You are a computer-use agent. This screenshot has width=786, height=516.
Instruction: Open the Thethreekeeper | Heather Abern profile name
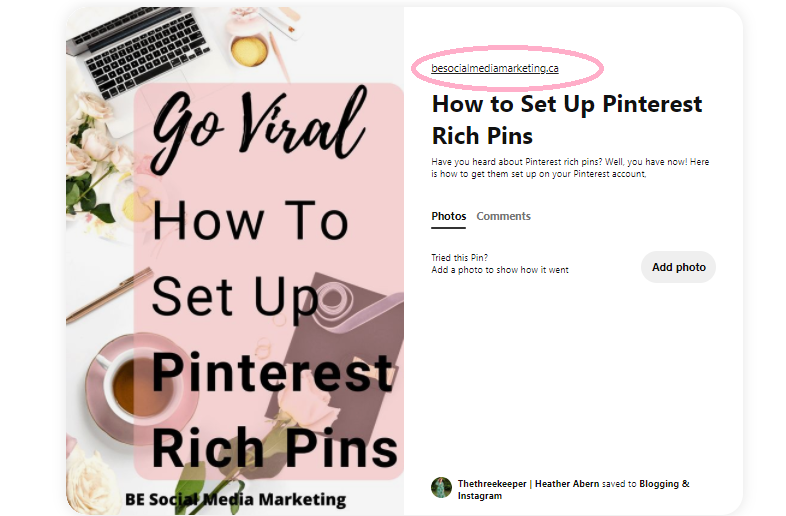tap(528, 484)
